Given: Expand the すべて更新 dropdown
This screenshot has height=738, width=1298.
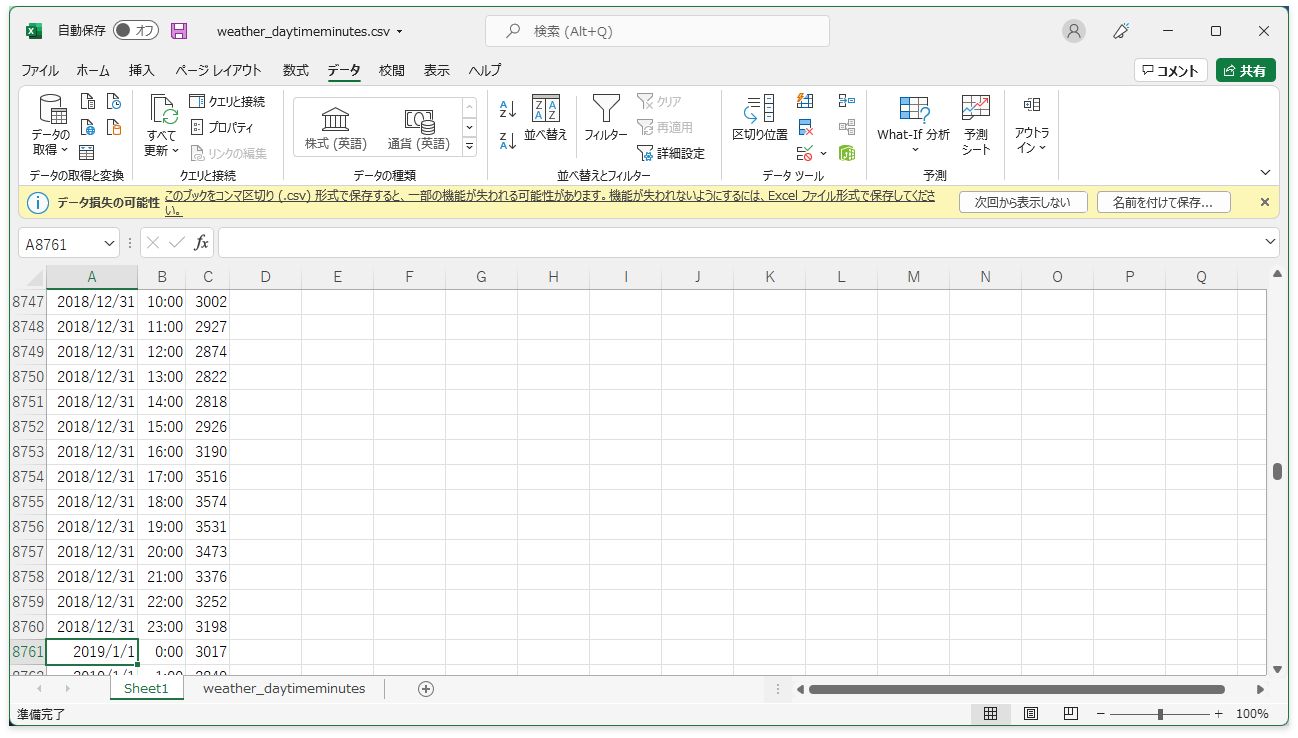Looking at the screenshot, I should (161, 143).
